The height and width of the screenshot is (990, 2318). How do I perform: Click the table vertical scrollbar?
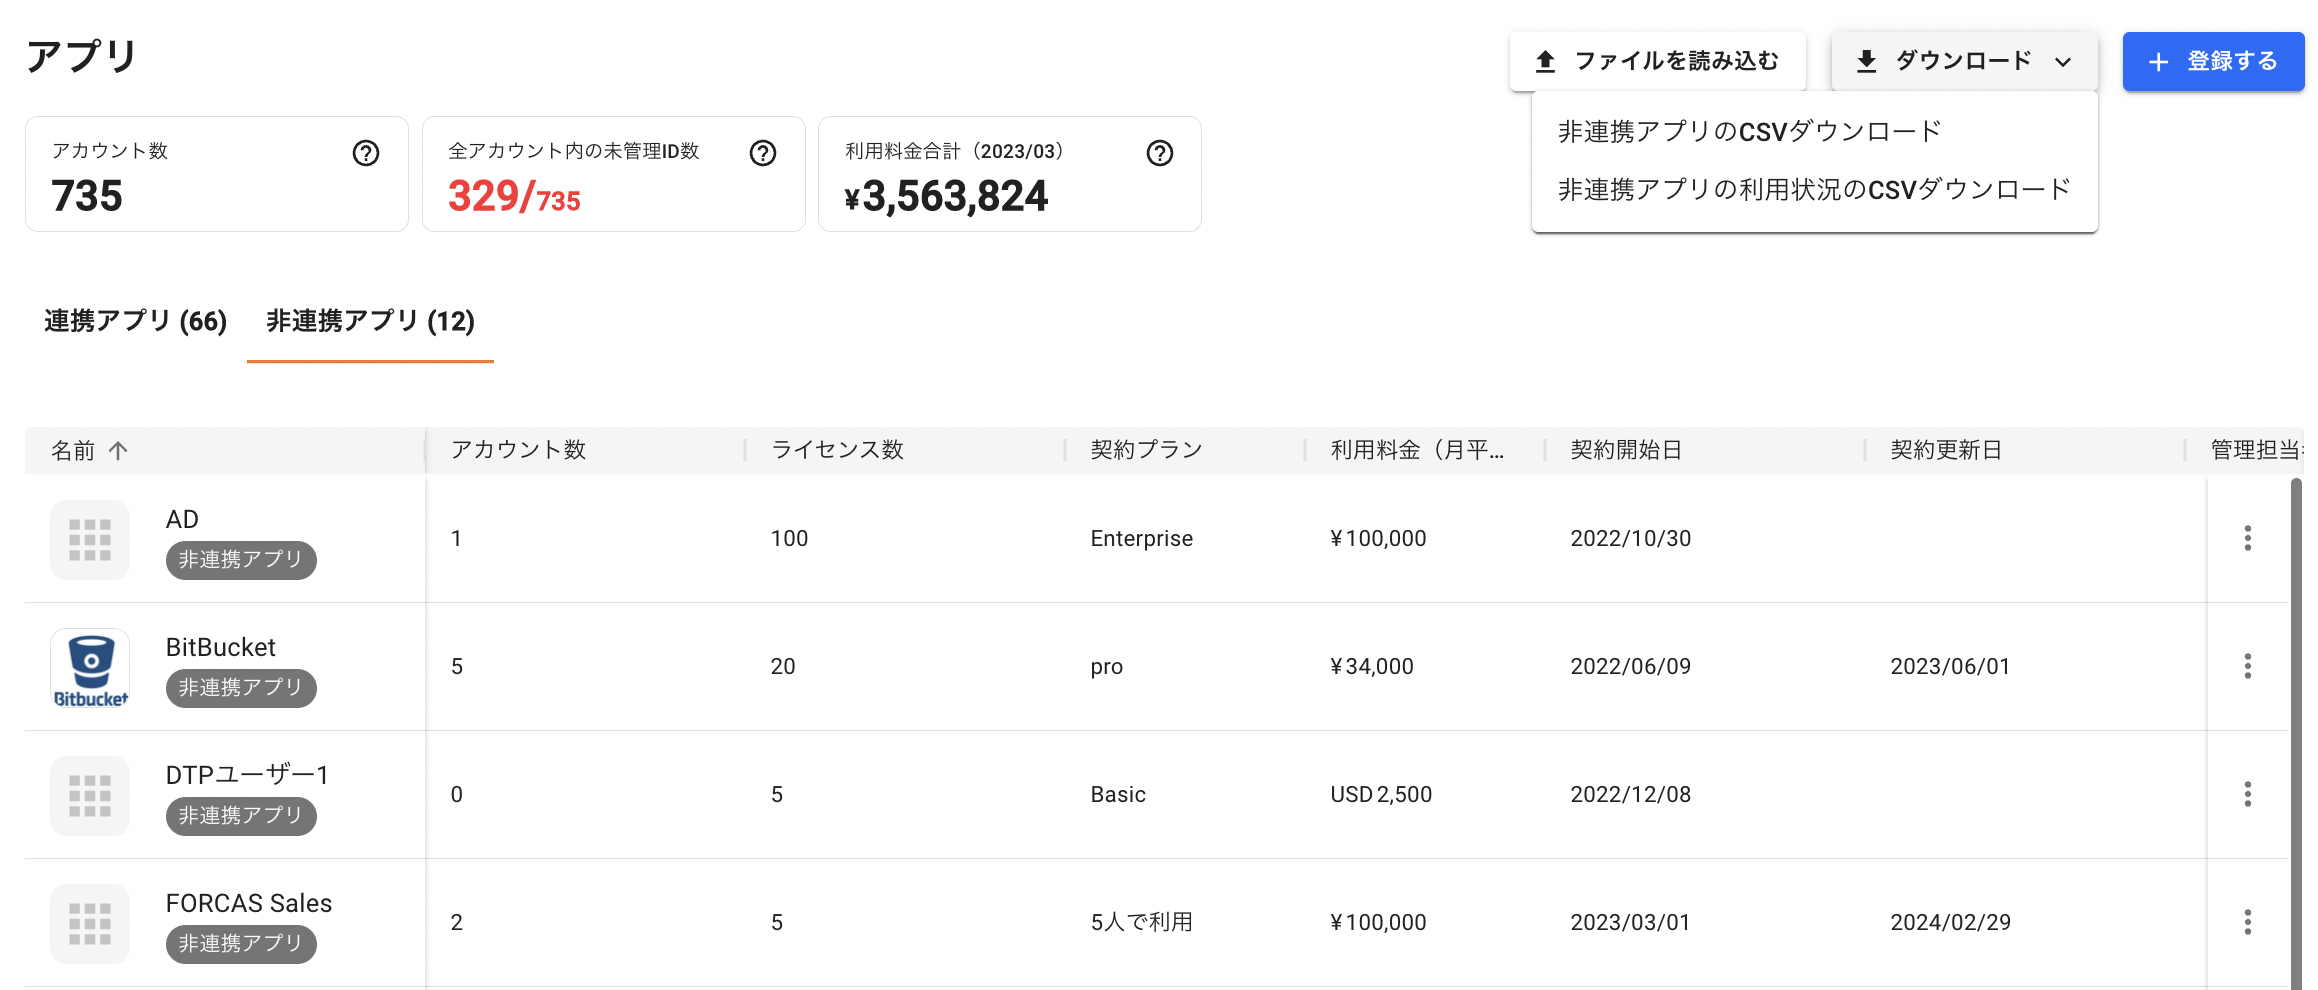(x=2296, y=730)
